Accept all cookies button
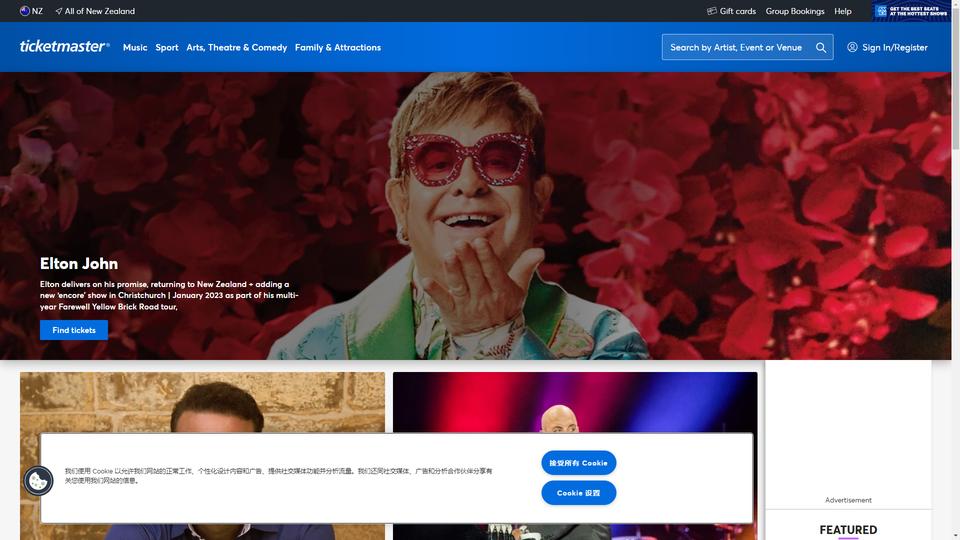Viewport: 960px width, 540px height. (x=579, y=463)
